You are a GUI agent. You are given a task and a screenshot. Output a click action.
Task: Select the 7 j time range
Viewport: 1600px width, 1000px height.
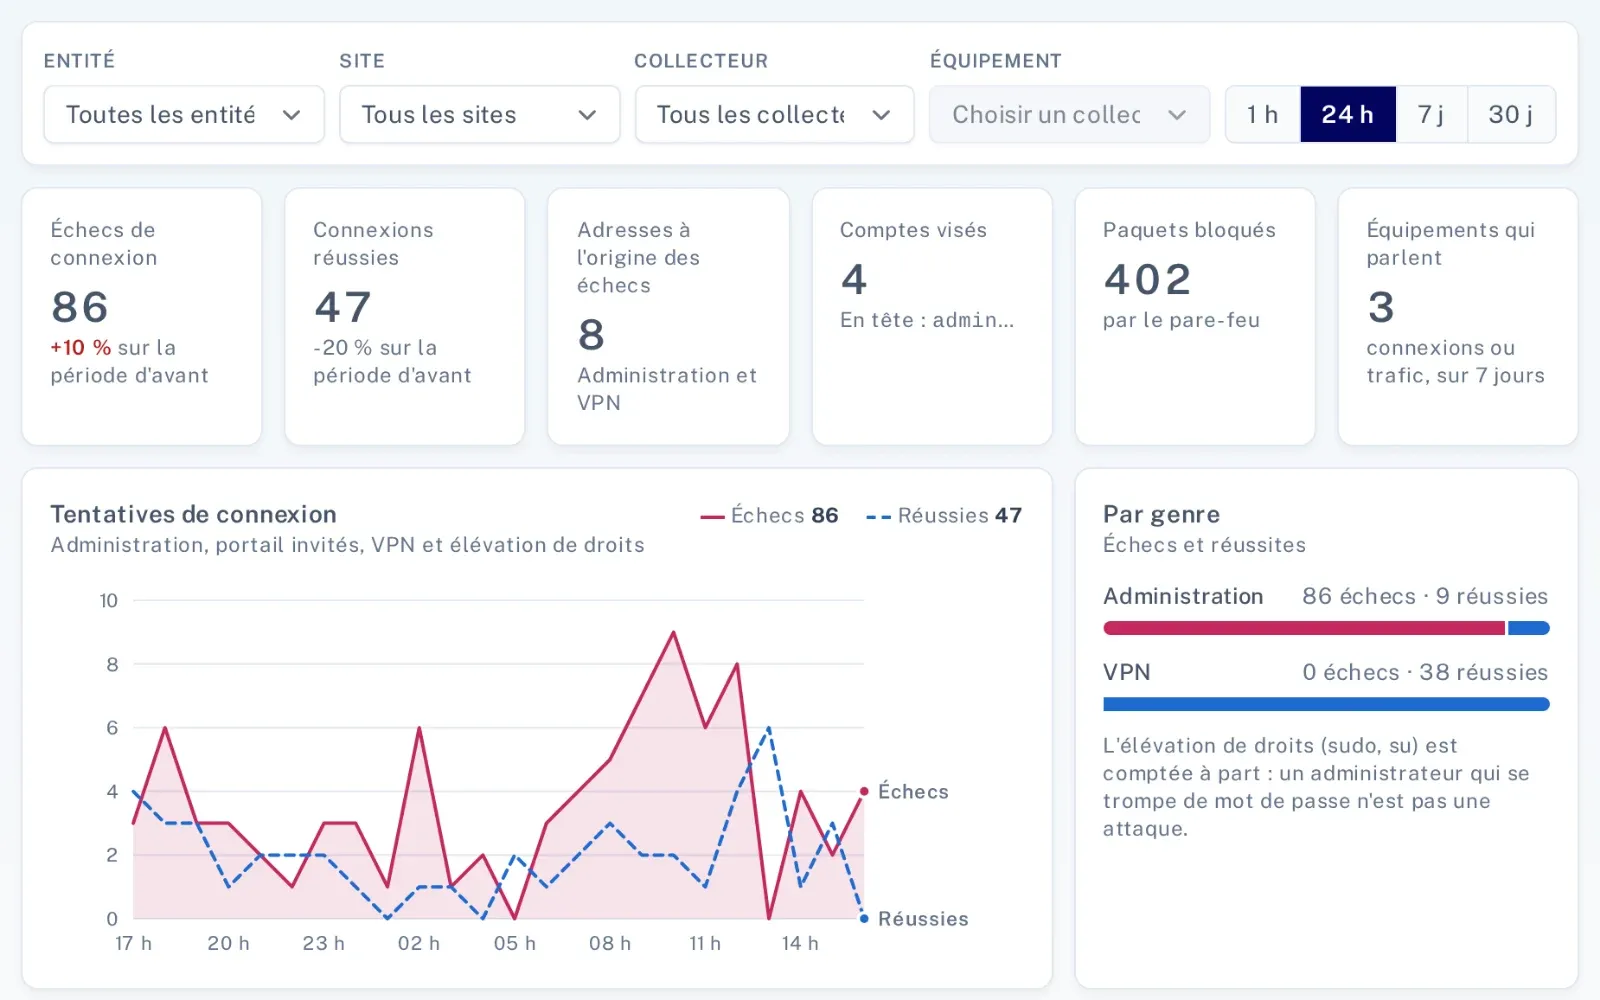(1432, 115)
